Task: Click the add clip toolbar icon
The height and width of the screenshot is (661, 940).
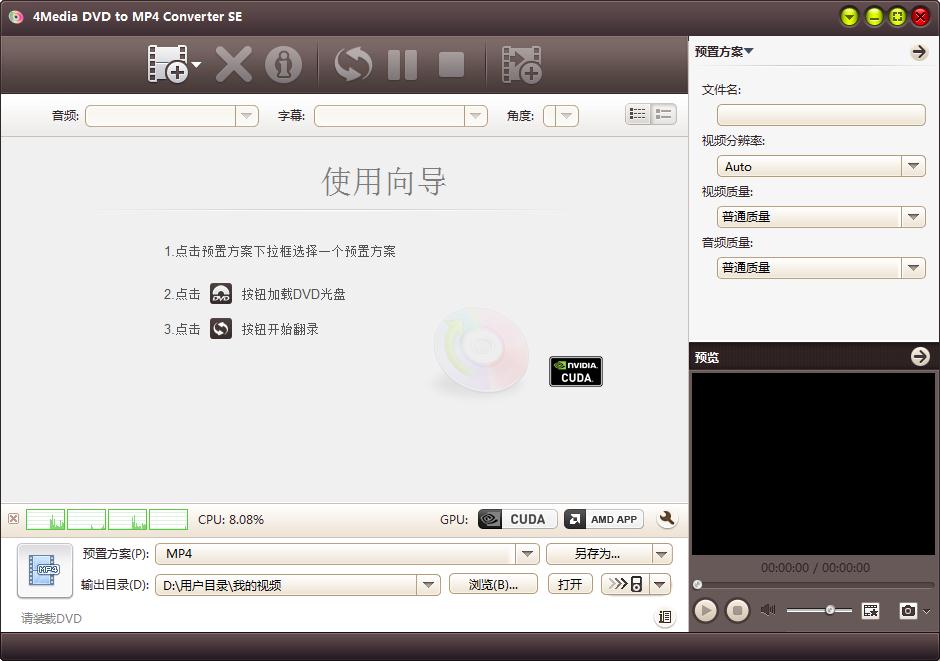Action: pyautogui.click(x=521, y=64)
